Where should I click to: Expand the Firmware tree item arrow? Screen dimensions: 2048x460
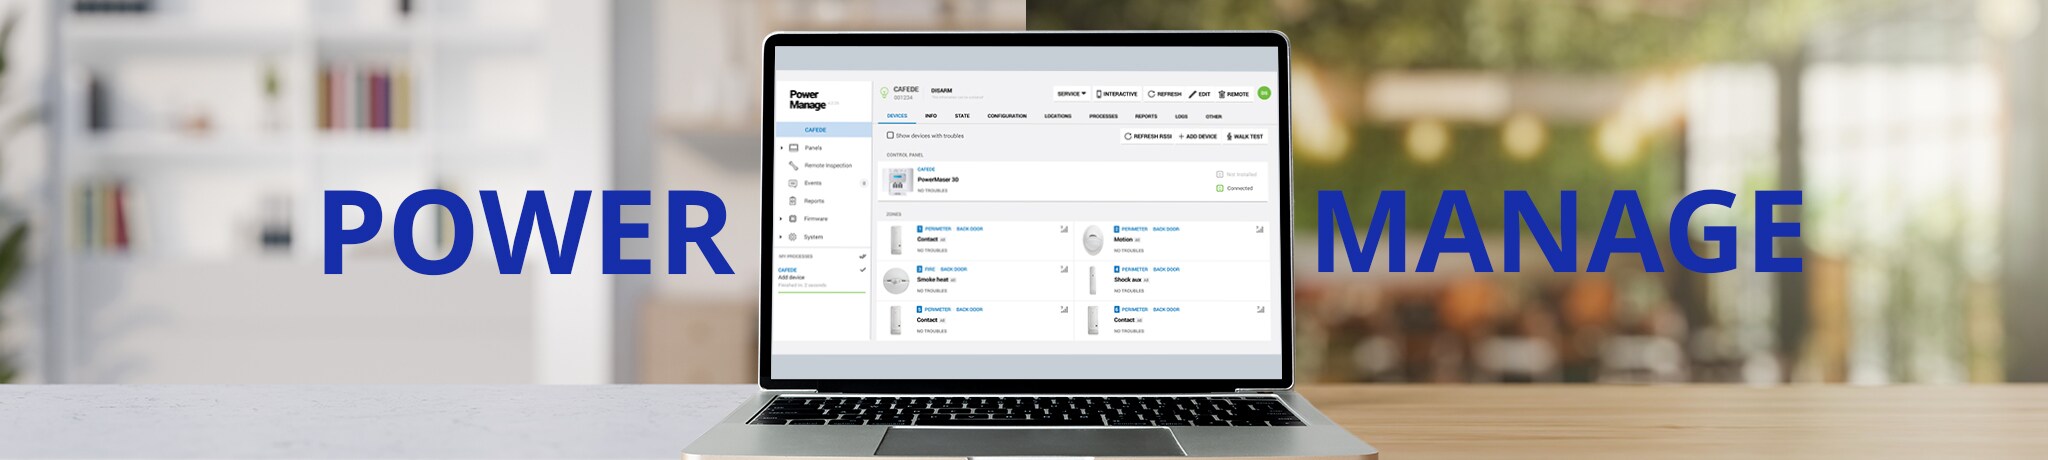pos(782,218)
